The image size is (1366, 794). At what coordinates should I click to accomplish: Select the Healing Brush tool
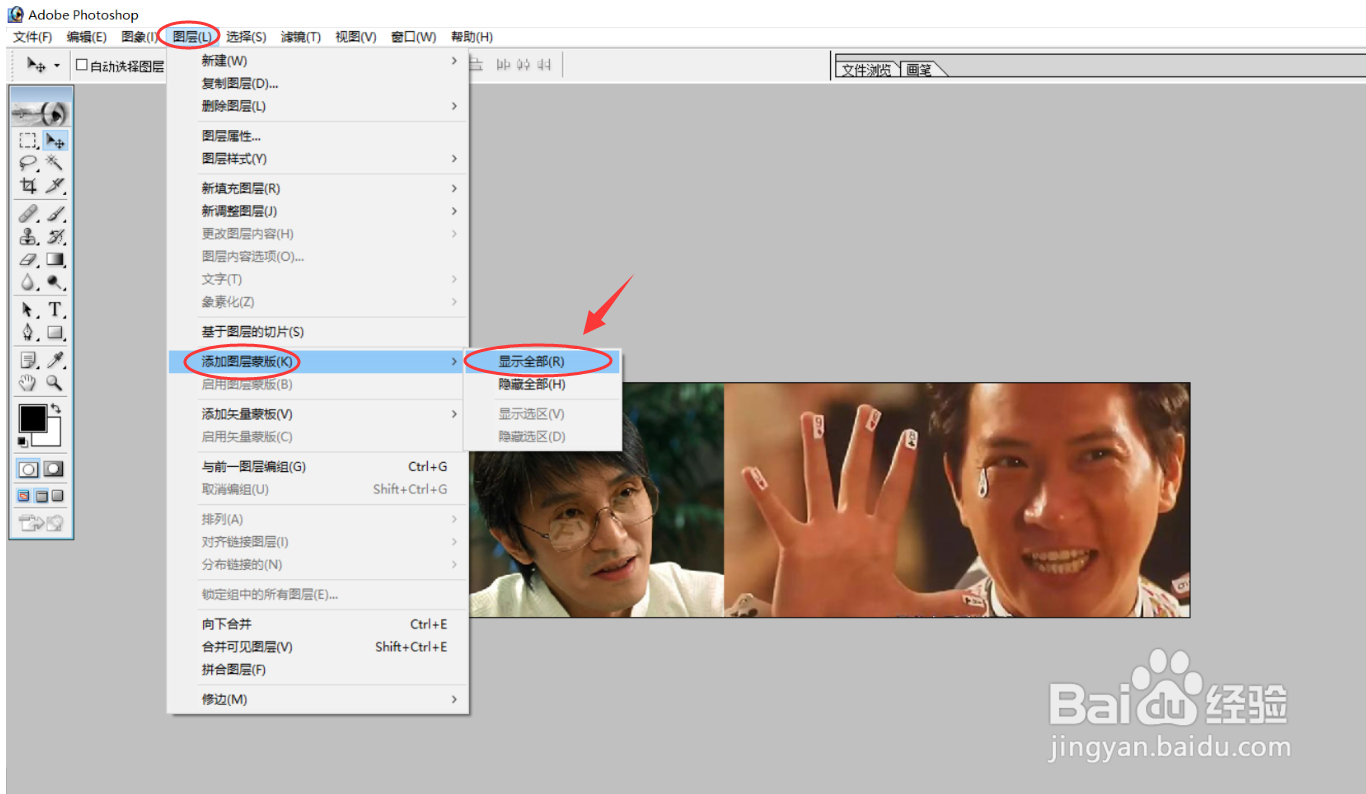(28, 214)
